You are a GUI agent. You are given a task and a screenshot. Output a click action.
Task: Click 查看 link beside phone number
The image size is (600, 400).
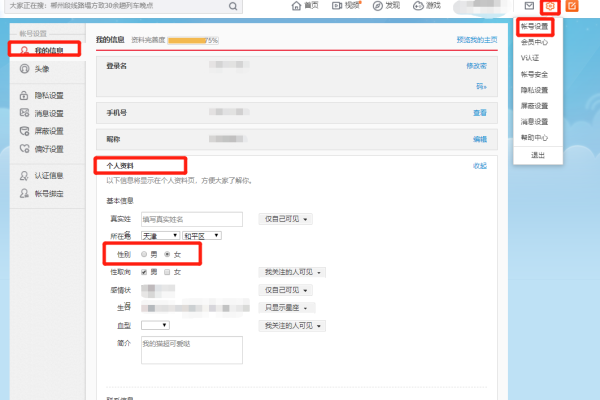point(480,113)
